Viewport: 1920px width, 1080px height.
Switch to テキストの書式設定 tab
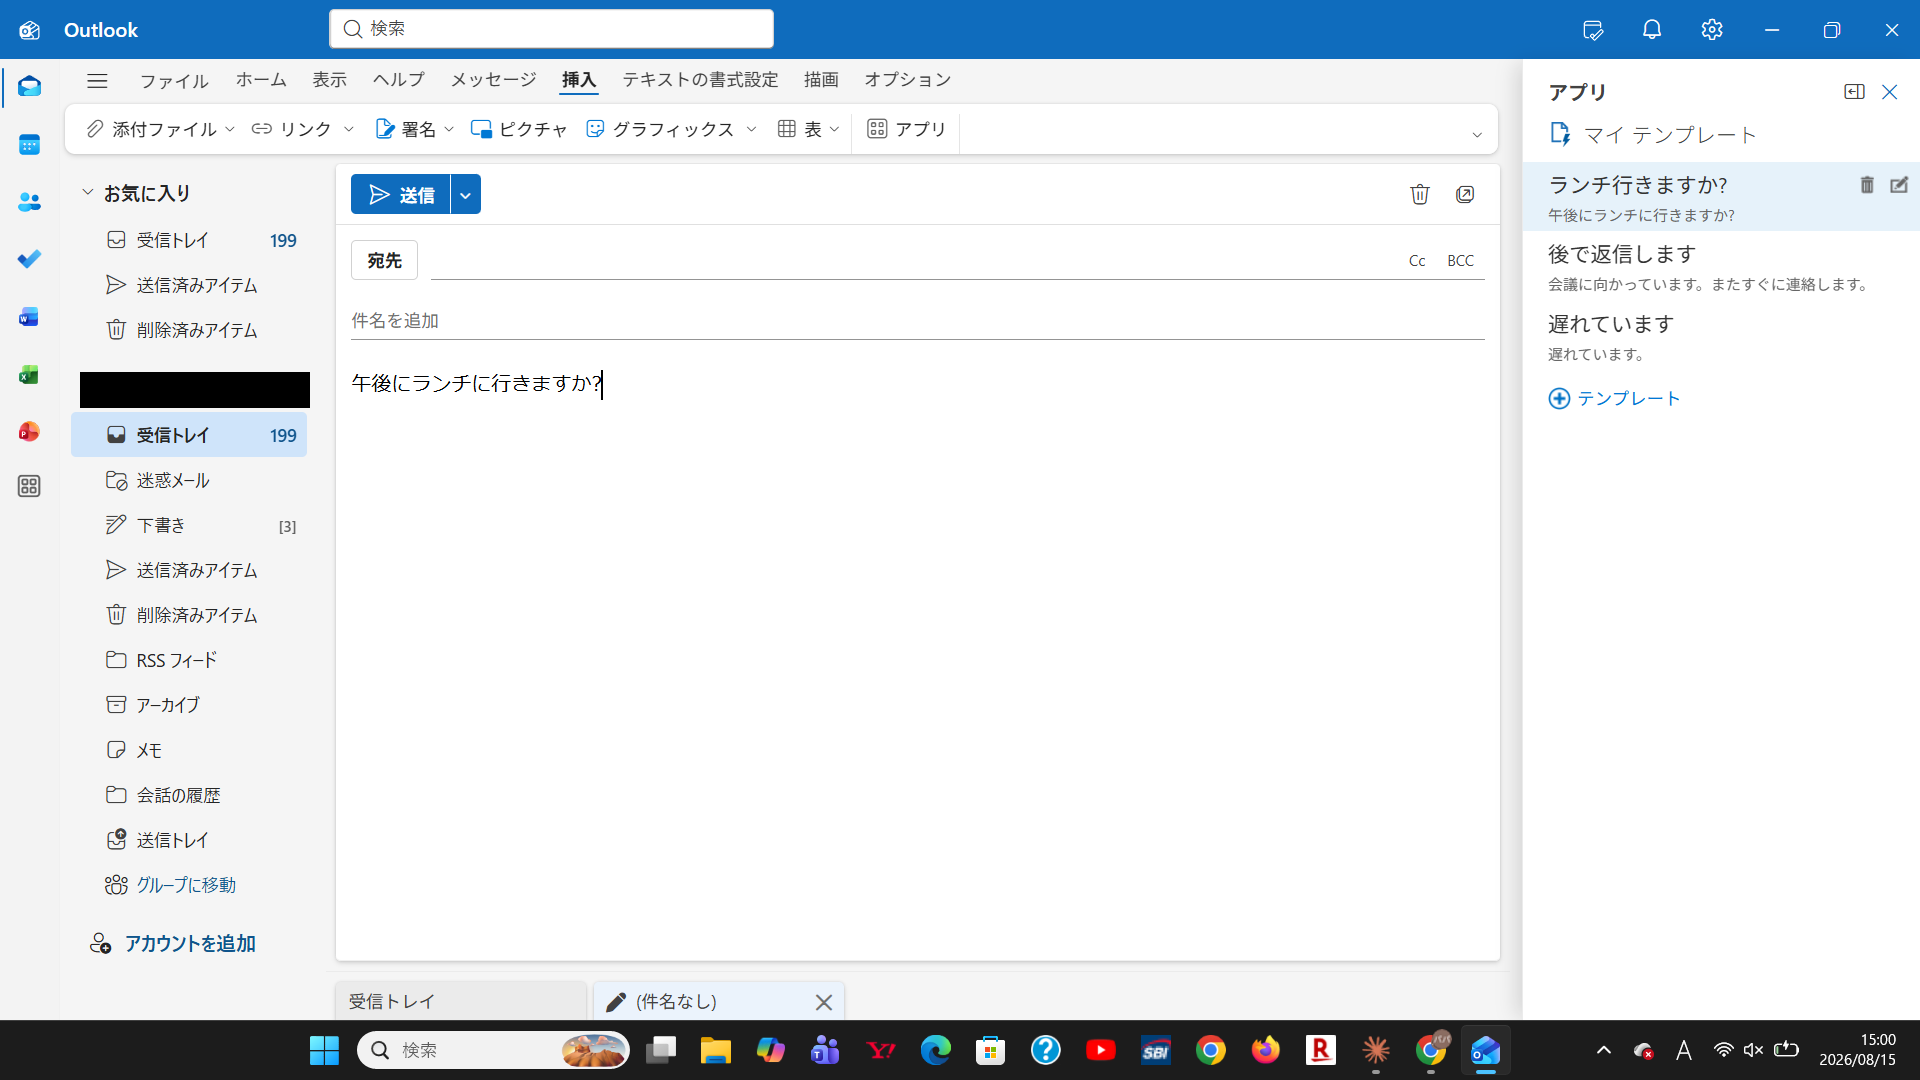pyautogui.click(x=700, y=80)
